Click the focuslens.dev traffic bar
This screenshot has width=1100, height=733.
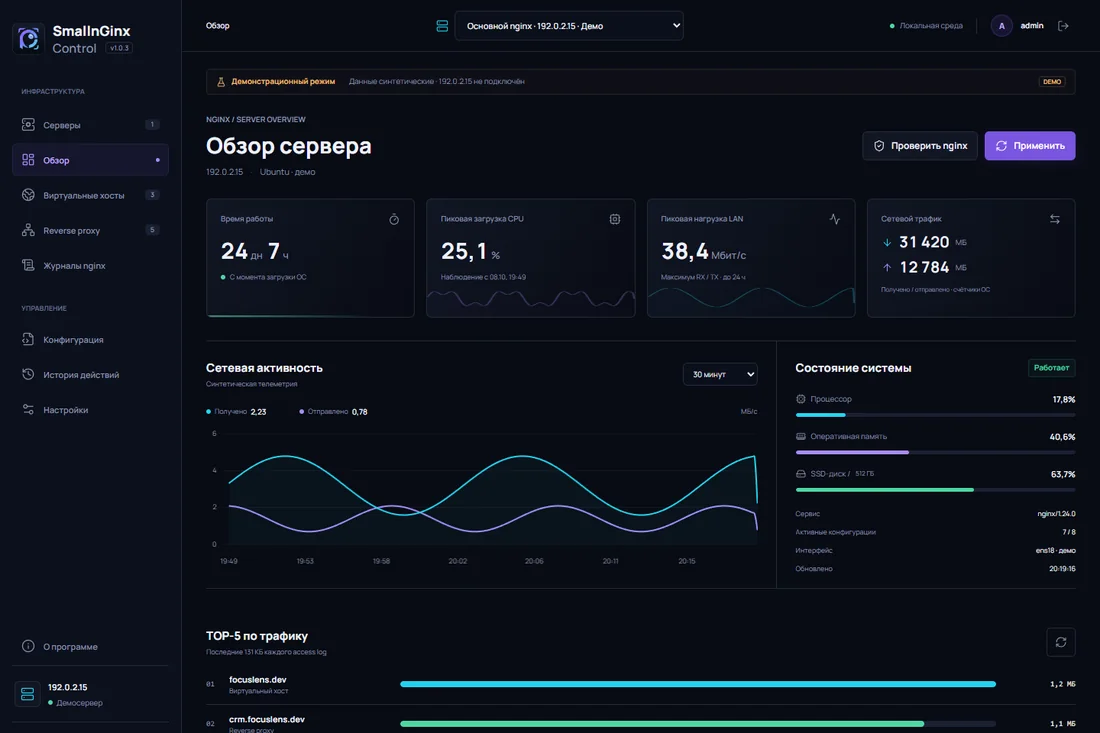[x=698, y=684]
